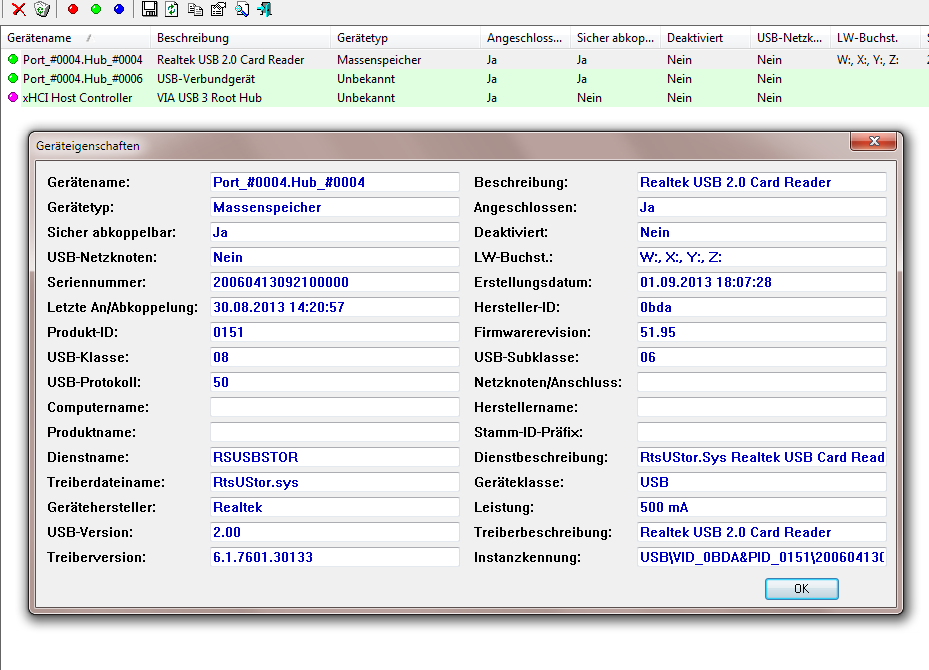The width and height of the screenshot is (929, 670).
Task: Click the Treiberdateiname field RtsUStor.sys
Action: (335, 482)
